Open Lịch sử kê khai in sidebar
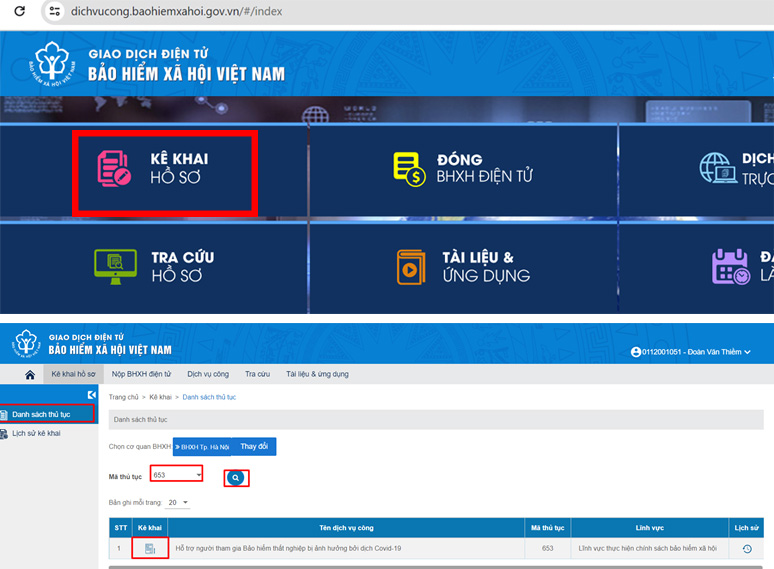The height and width of the screenshot is (569, 774). pos(36,433)
